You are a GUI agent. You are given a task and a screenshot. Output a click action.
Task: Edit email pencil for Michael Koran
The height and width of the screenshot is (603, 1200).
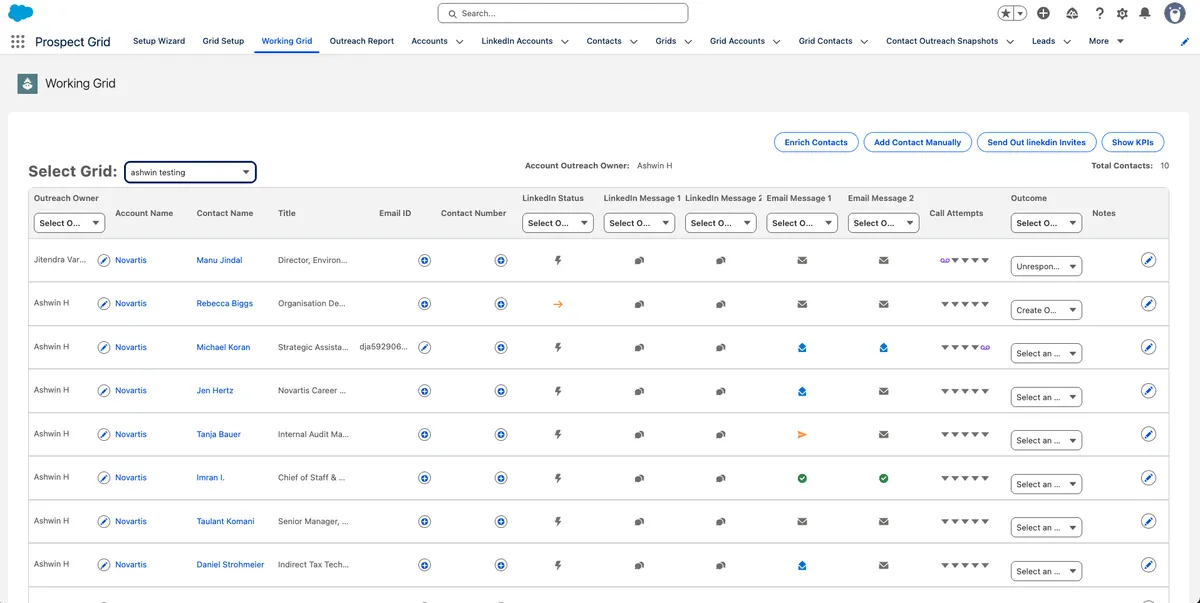[424, 347]
